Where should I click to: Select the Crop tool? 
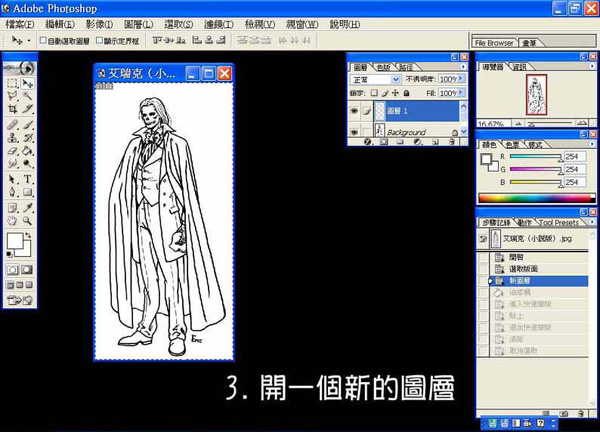(13, 109)
